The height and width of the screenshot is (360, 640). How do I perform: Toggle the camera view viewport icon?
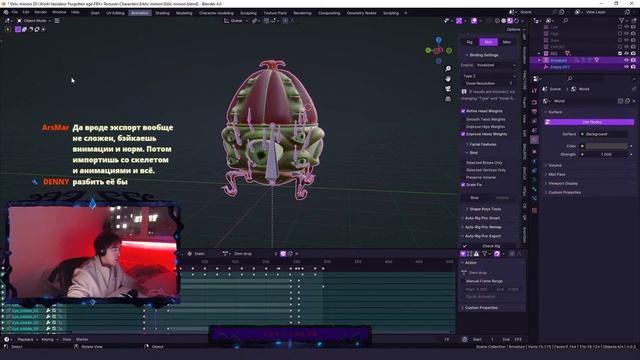pos(448,89)
